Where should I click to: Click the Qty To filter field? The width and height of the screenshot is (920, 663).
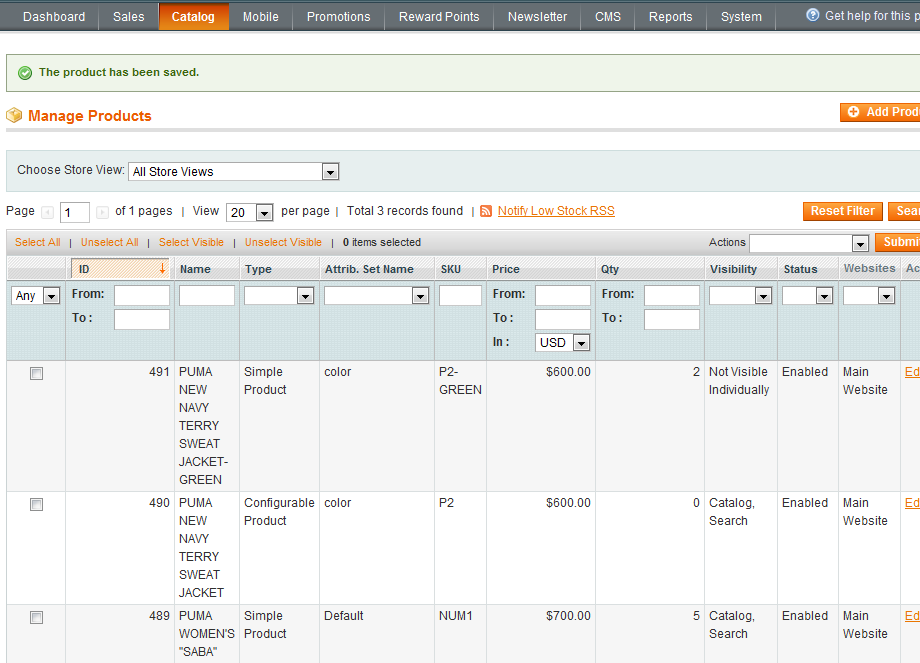672,319
